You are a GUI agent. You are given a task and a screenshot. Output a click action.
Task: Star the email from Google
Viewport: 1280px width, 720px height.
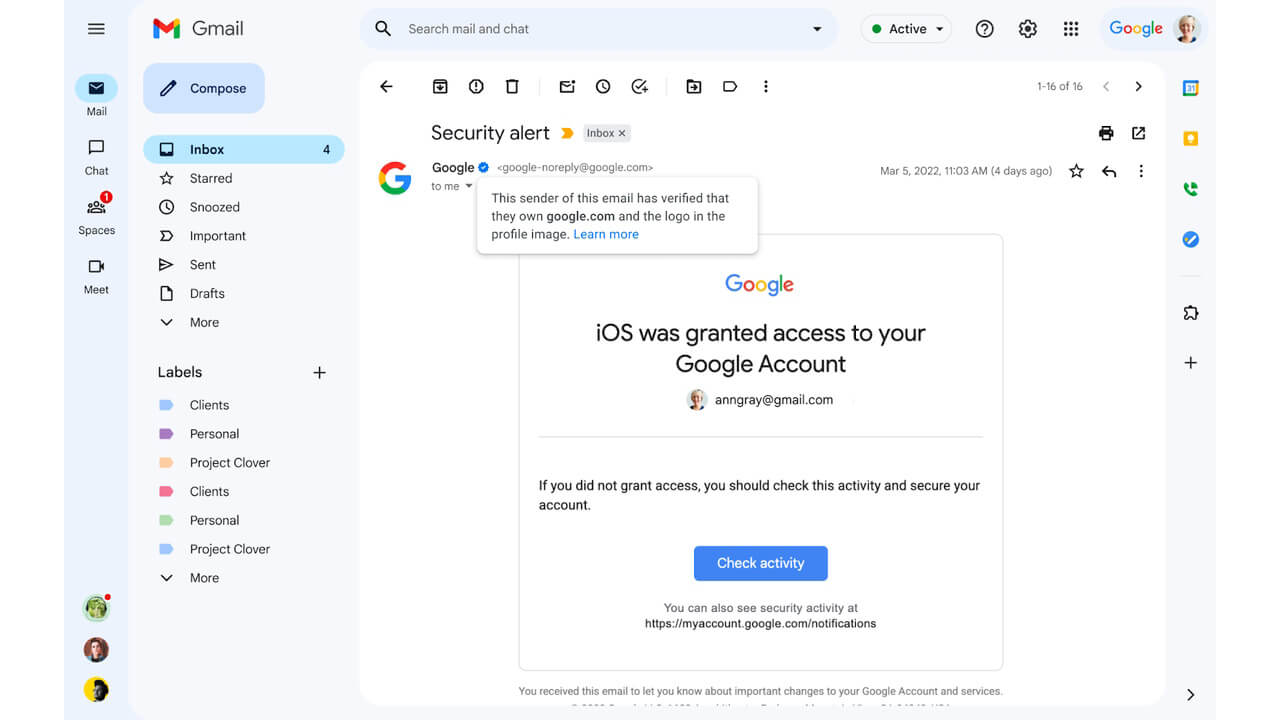coord(1076,171)
